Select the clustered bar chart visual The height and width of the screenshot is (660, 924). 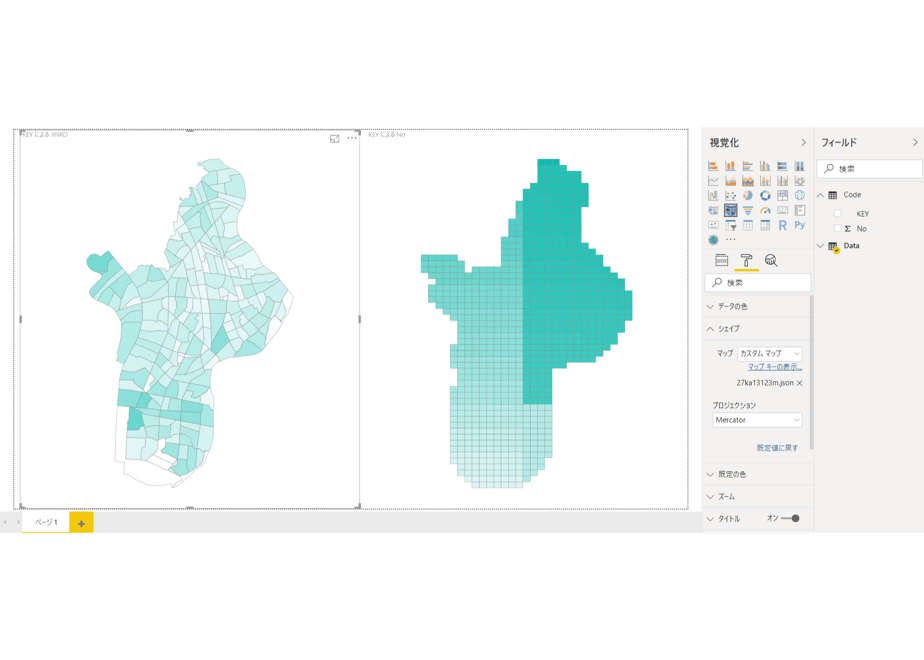pos(748,166)
